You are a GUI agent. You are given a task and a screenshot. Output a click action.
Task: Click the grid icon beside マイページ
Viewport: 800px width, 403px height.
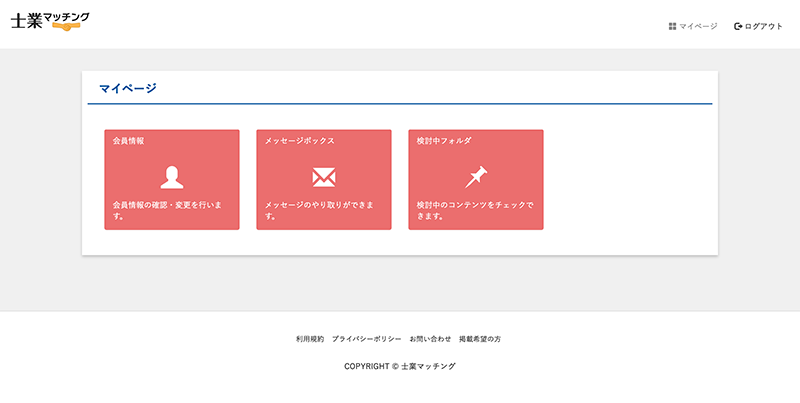click(672, 26)
